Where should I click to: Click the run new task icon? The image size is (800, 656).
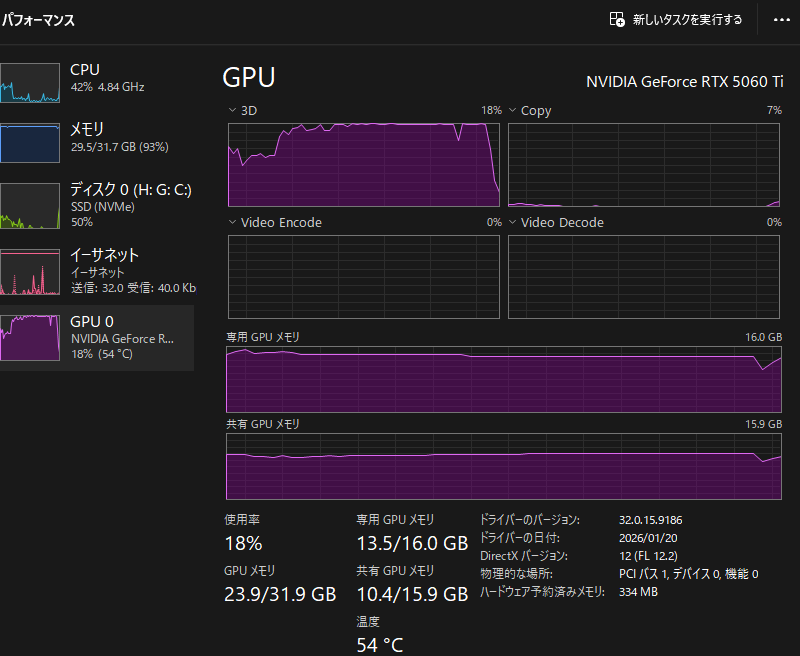617,19
